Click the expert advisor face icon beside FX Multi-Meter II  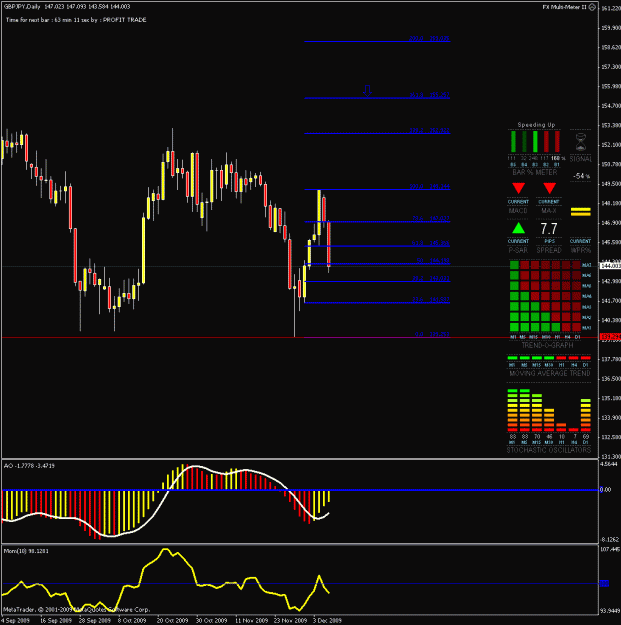coord(592,7)
